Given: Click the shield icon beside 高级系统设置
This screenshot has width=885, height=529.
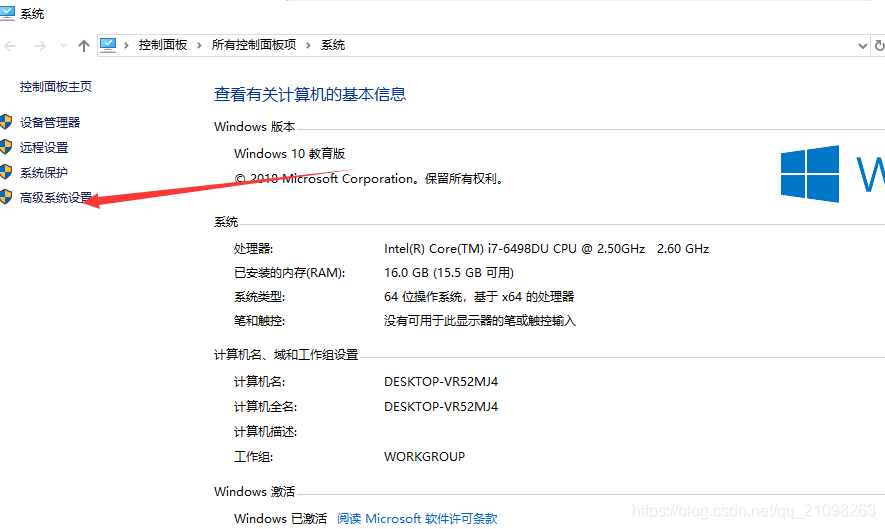Looking at the screenshot, I should coord(6,196).
